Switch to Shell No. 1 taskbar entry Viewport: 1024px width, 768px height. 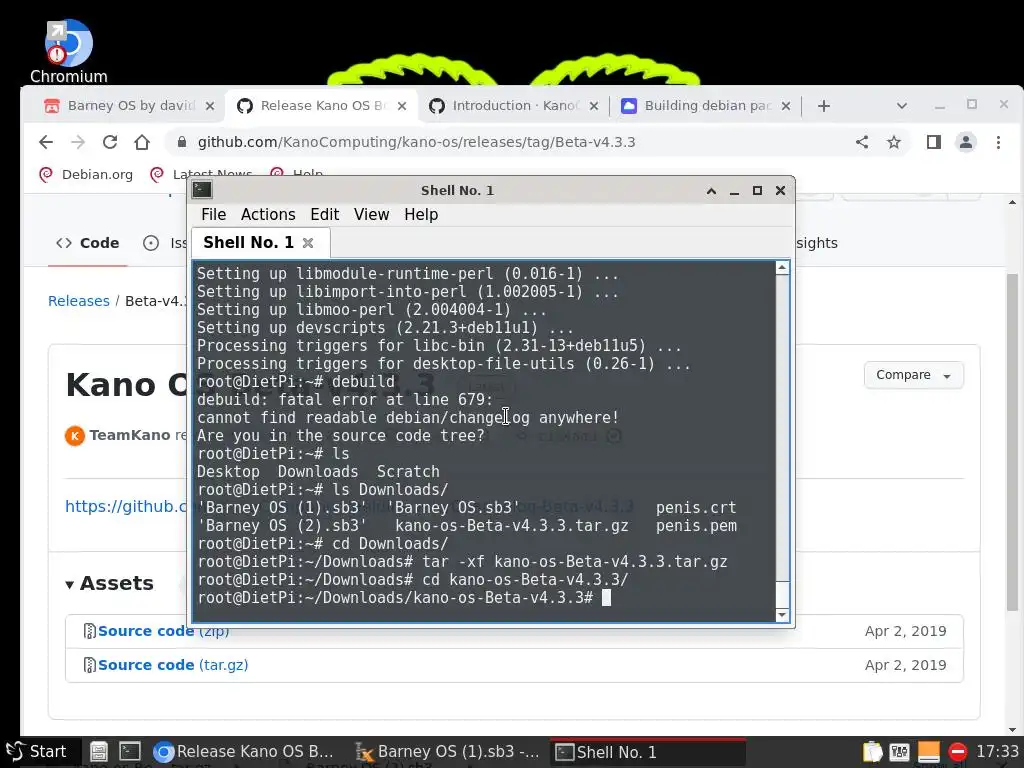click(x=648, y=752)
